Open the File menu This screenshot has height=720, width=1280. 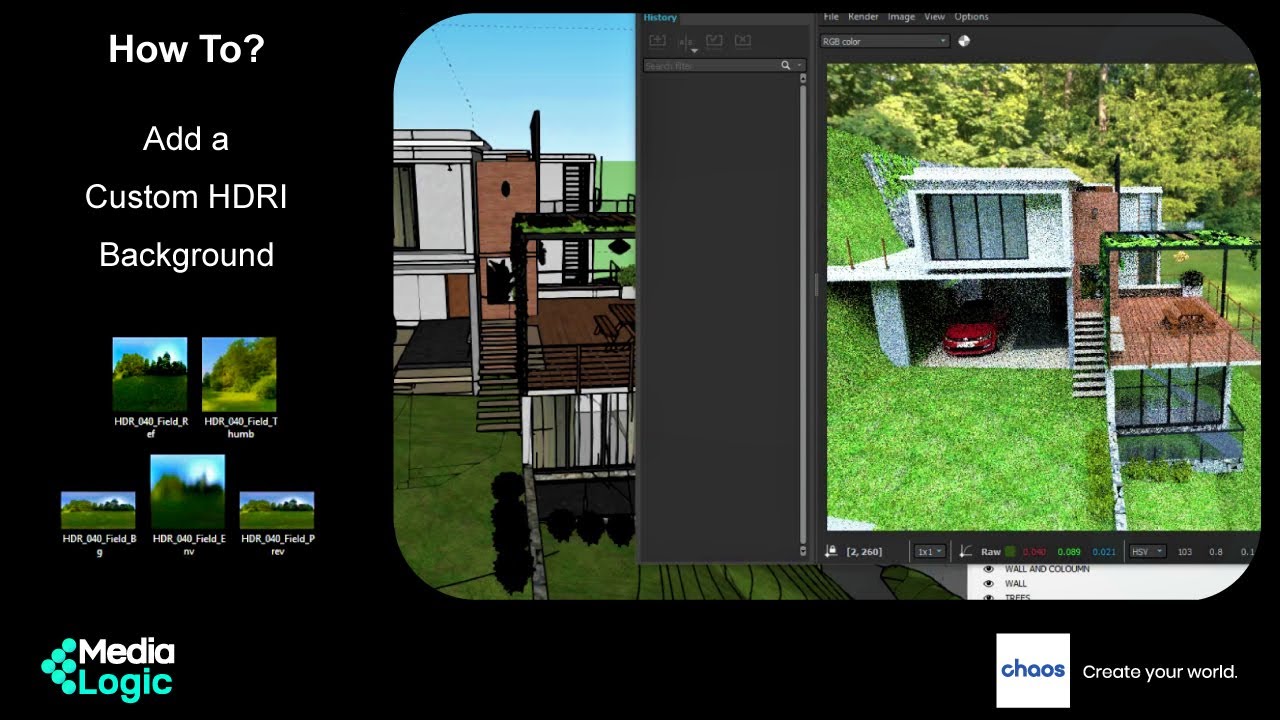pyautogui.click(x=831, y=16)
